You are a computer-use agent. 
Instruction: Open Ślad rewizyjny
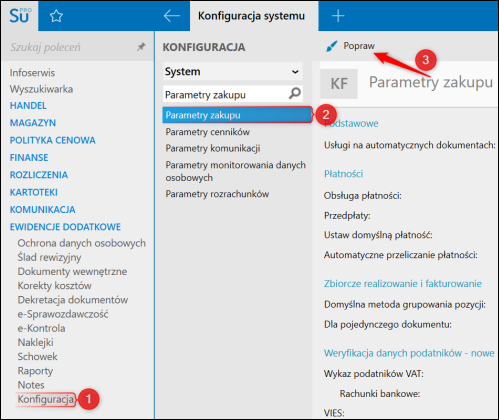[49, 257]
